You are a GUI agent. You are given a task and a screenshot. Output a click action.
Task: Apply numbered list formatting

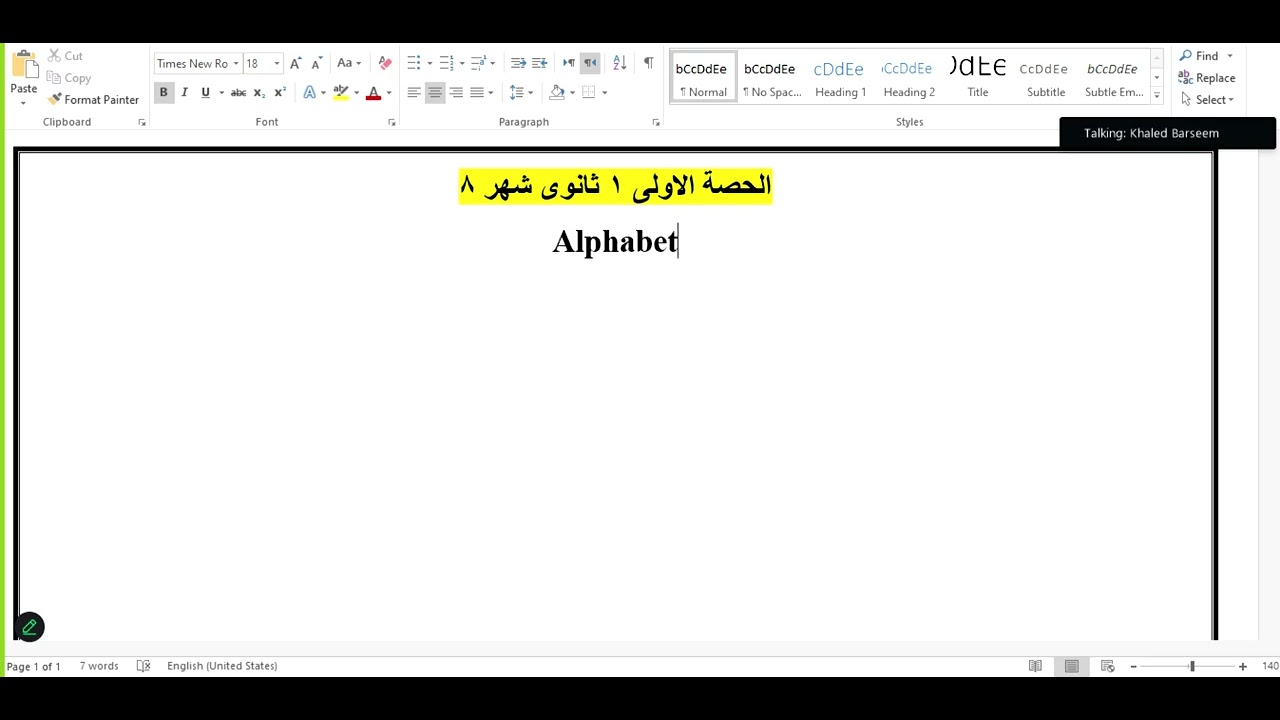446,63
